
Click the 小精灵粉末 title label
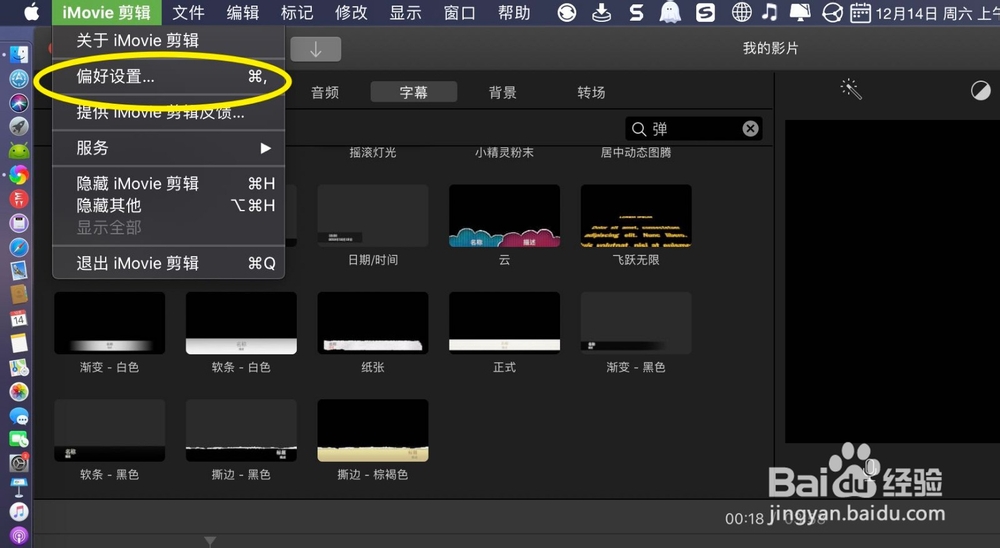[x=504, y=153]
